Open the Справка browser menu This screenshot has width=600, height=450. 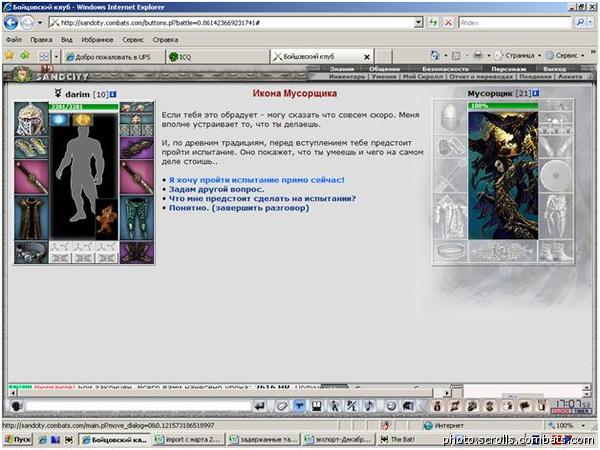point(165,40)
